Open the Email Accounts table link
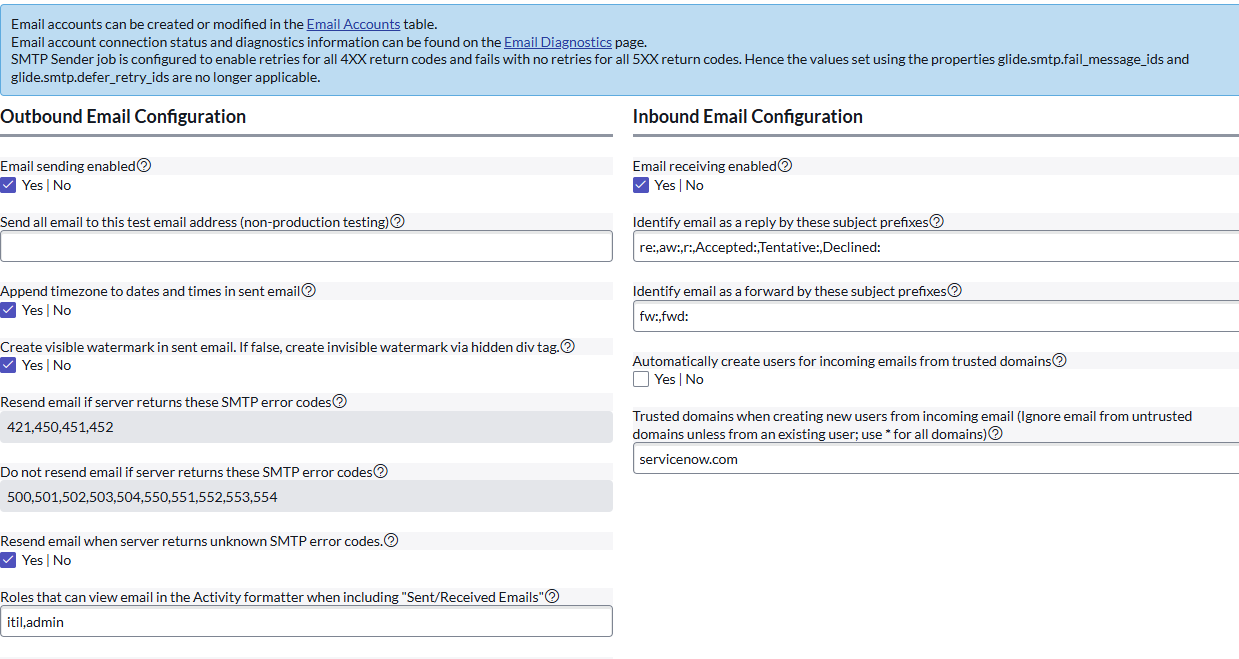 pos(353,24)
